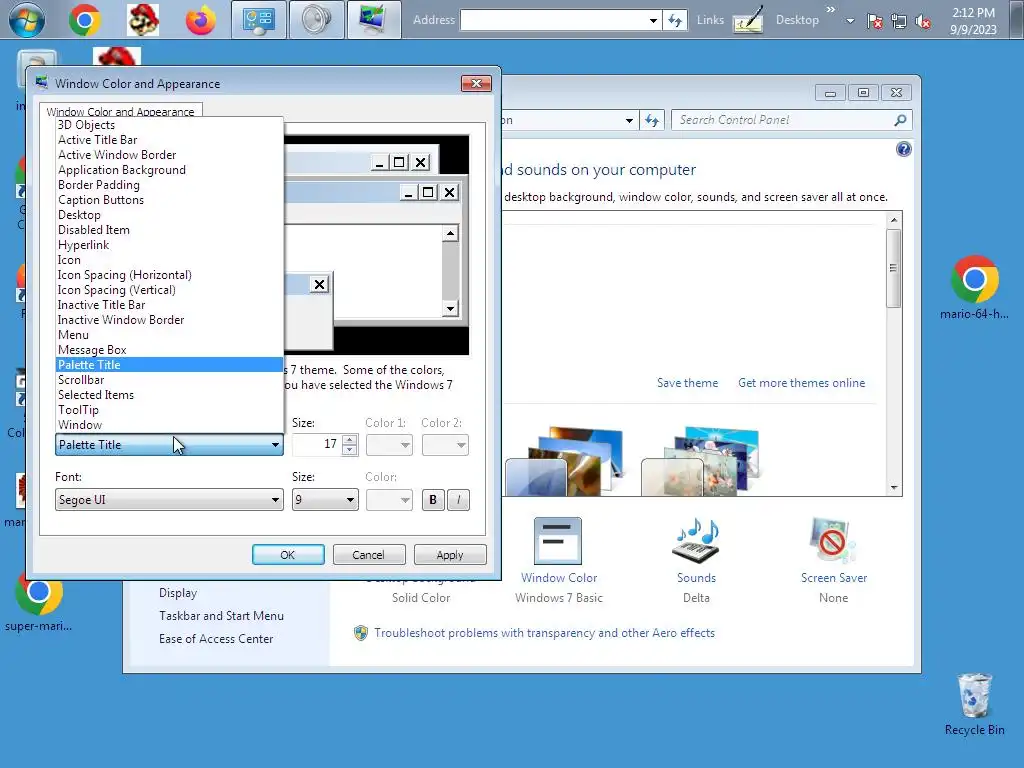Click the Control Panel help question icon
Image resolution: width=1024 pixels, height=768 pixels.
tap(903, 150)
